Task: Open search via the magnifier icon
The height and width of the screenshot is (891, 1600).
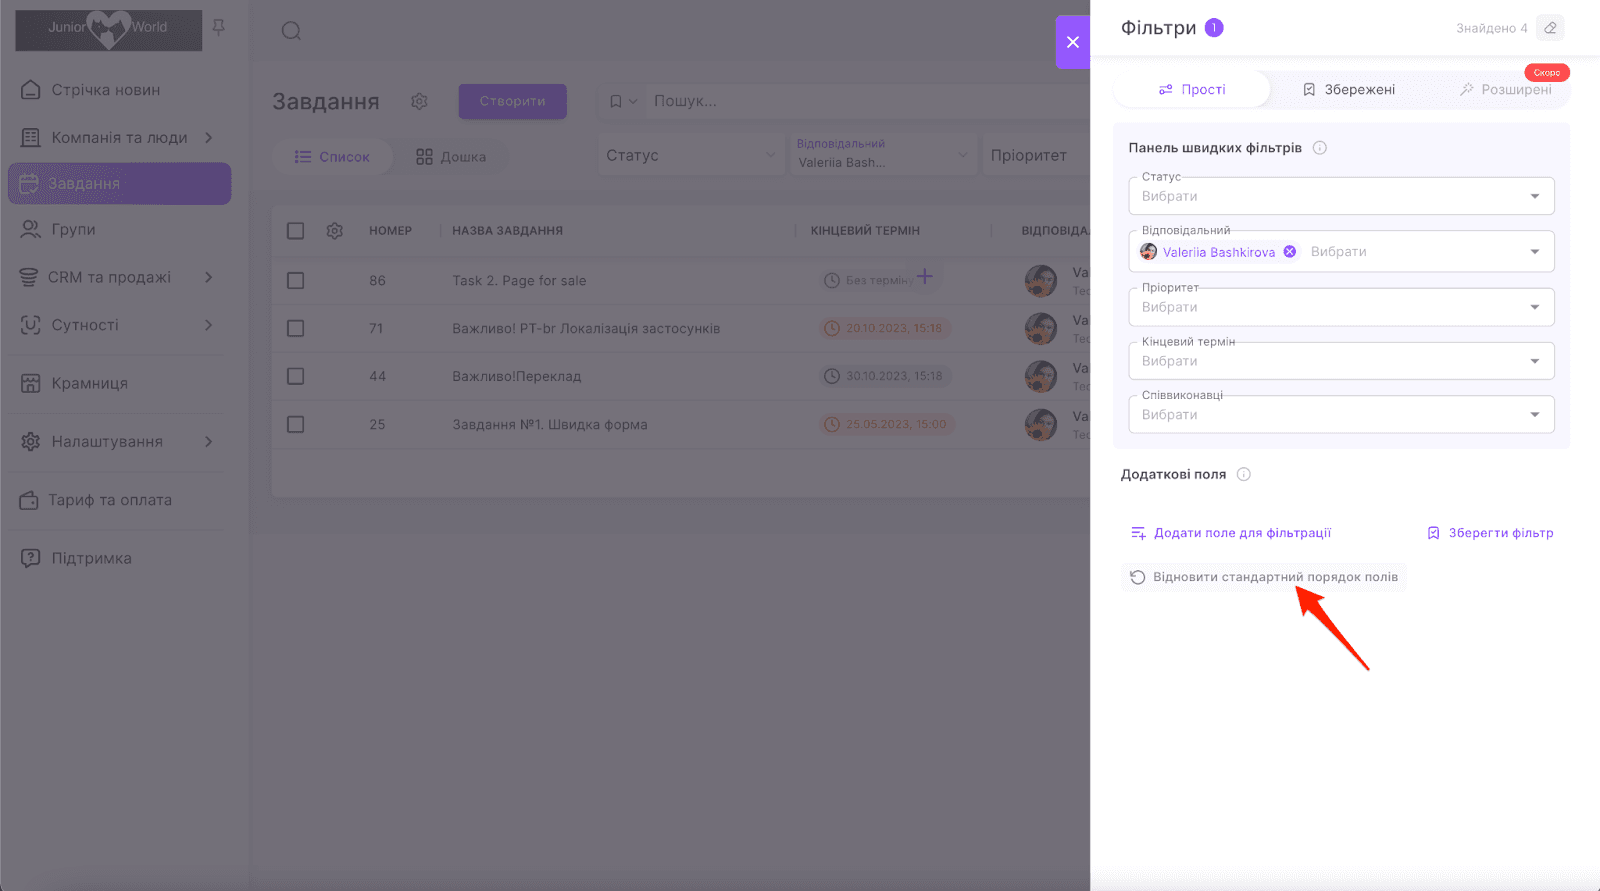Action: [291, 31]
